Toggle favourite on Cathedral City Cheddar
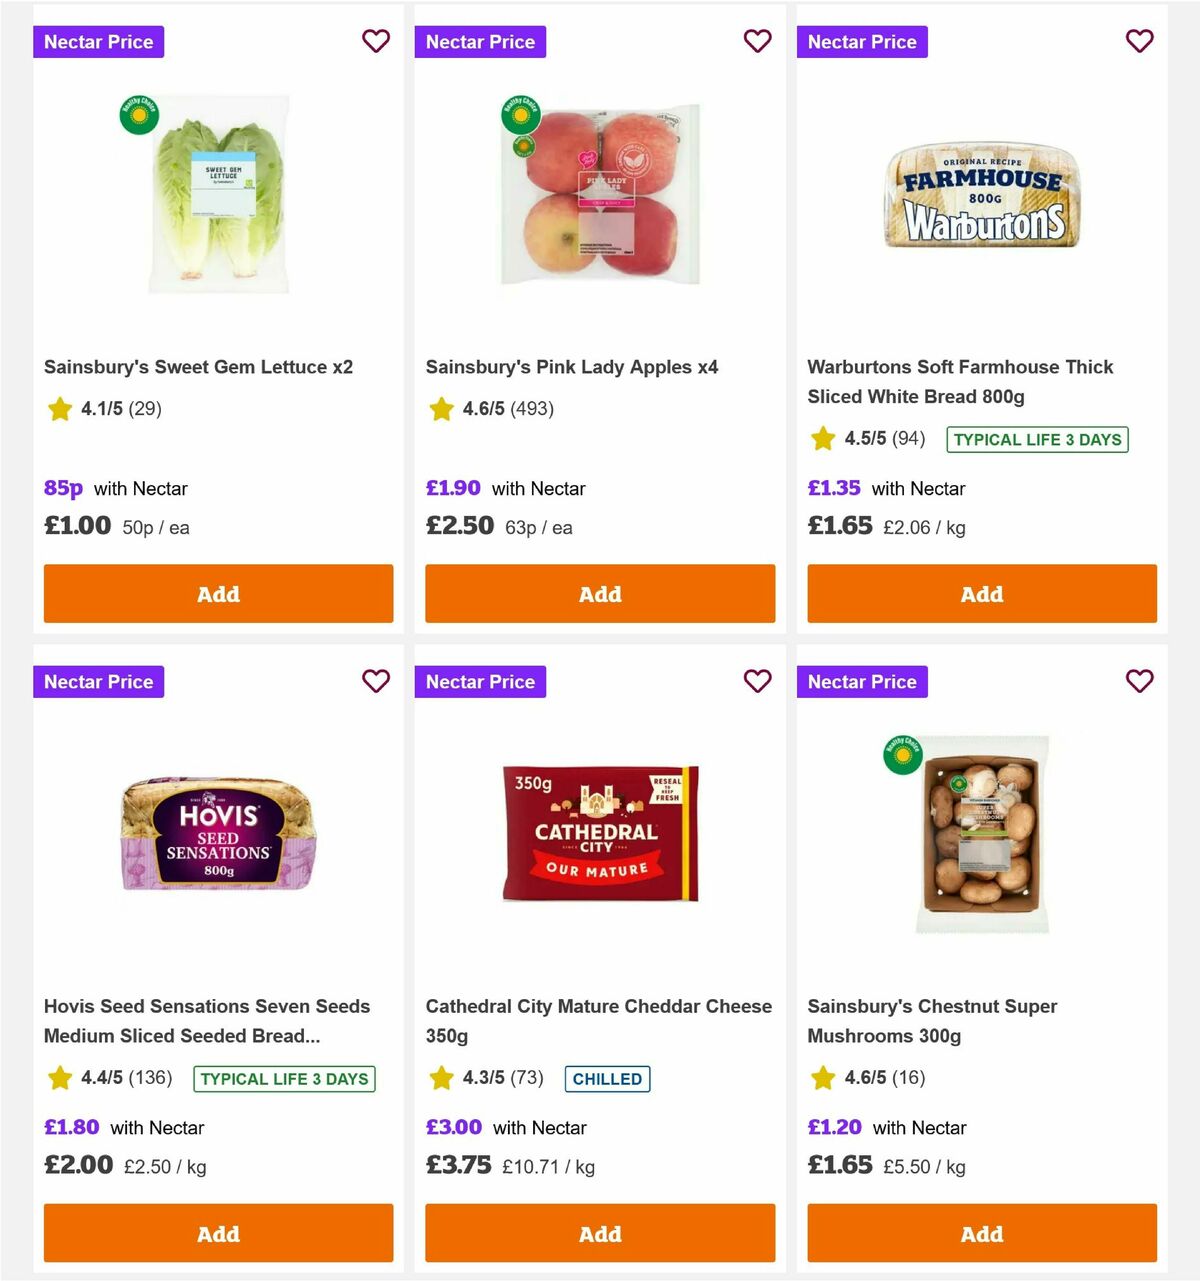This screenshot has height=1281, width=1200. coord(758,681)
